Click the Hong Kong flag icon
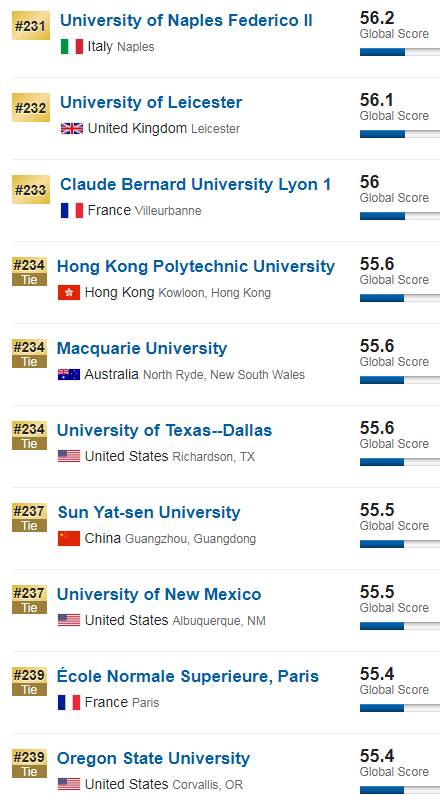The width and height of the screenshot is (448, 810). click(x=69, y=293)
